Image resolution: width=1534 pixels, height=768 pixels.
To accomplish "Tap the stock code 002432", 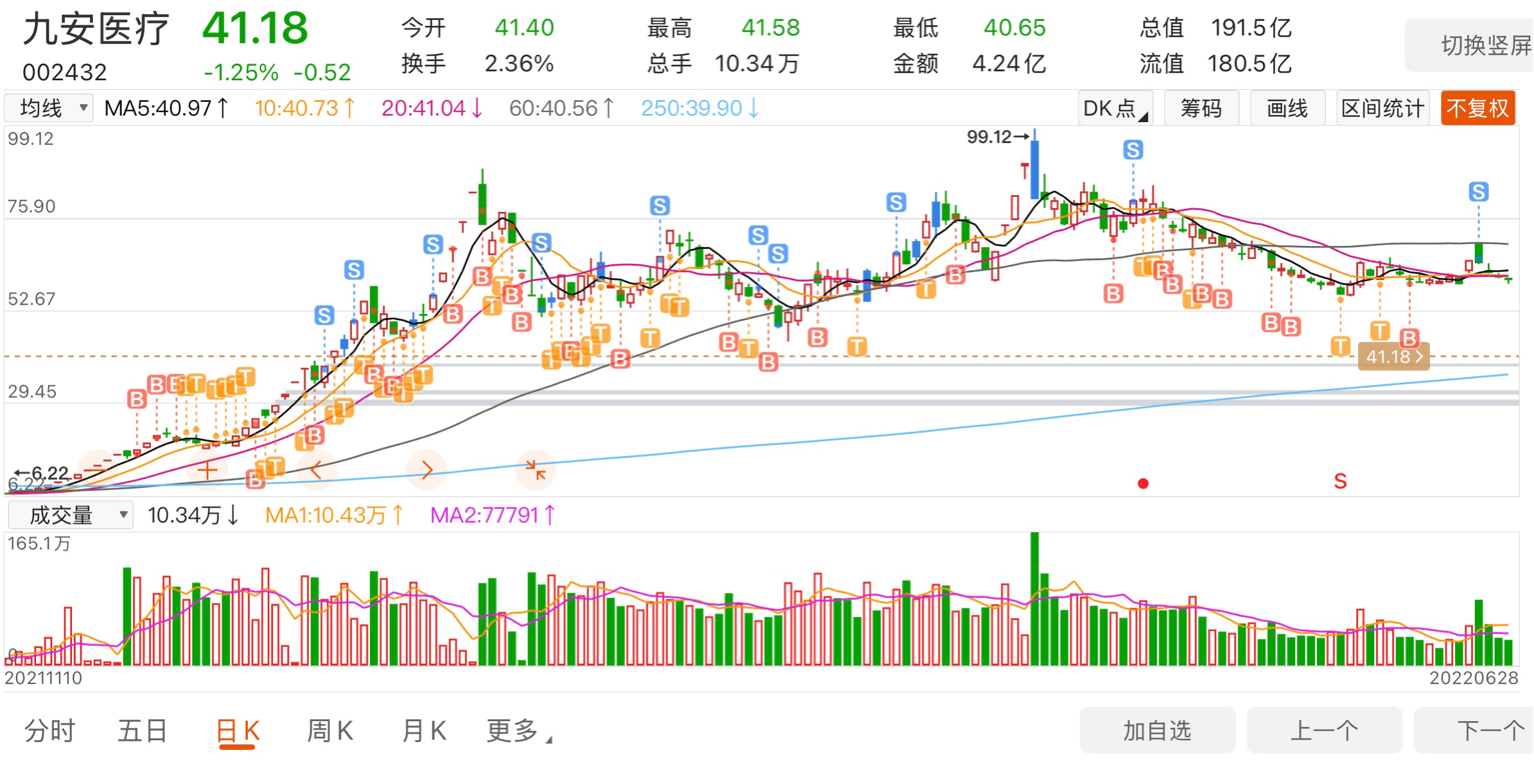I will [65, 72].
